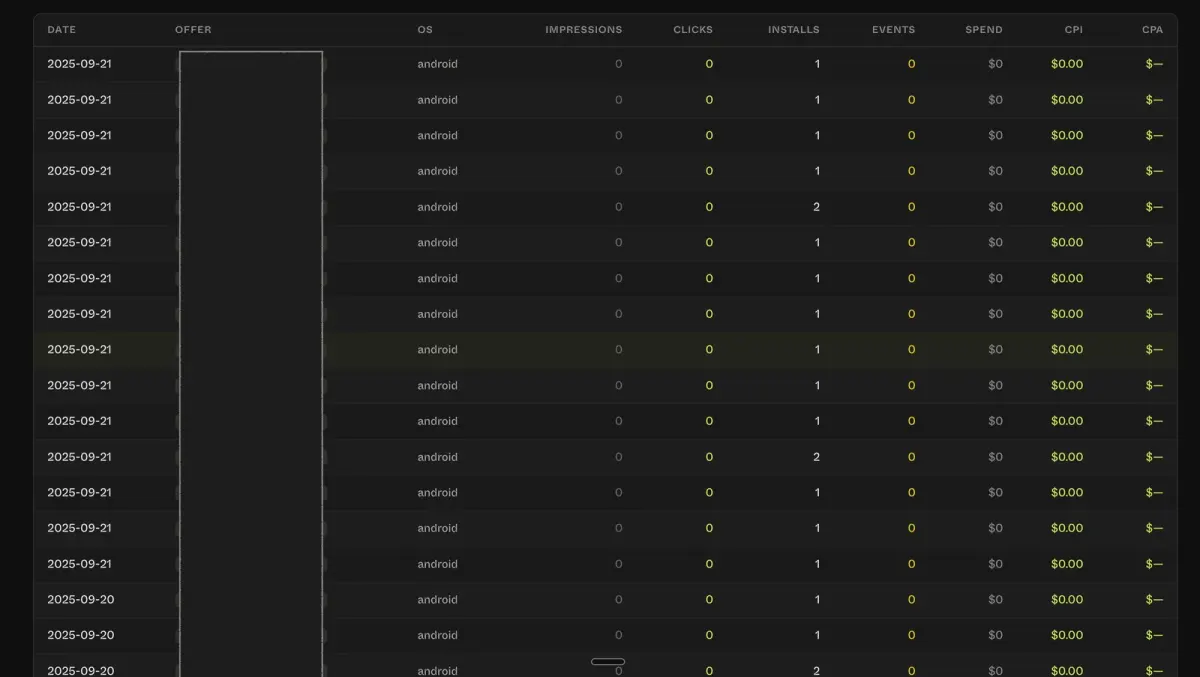Select the CPI column header
The height and width of the screenshot is (677, 1200).
1073,30
